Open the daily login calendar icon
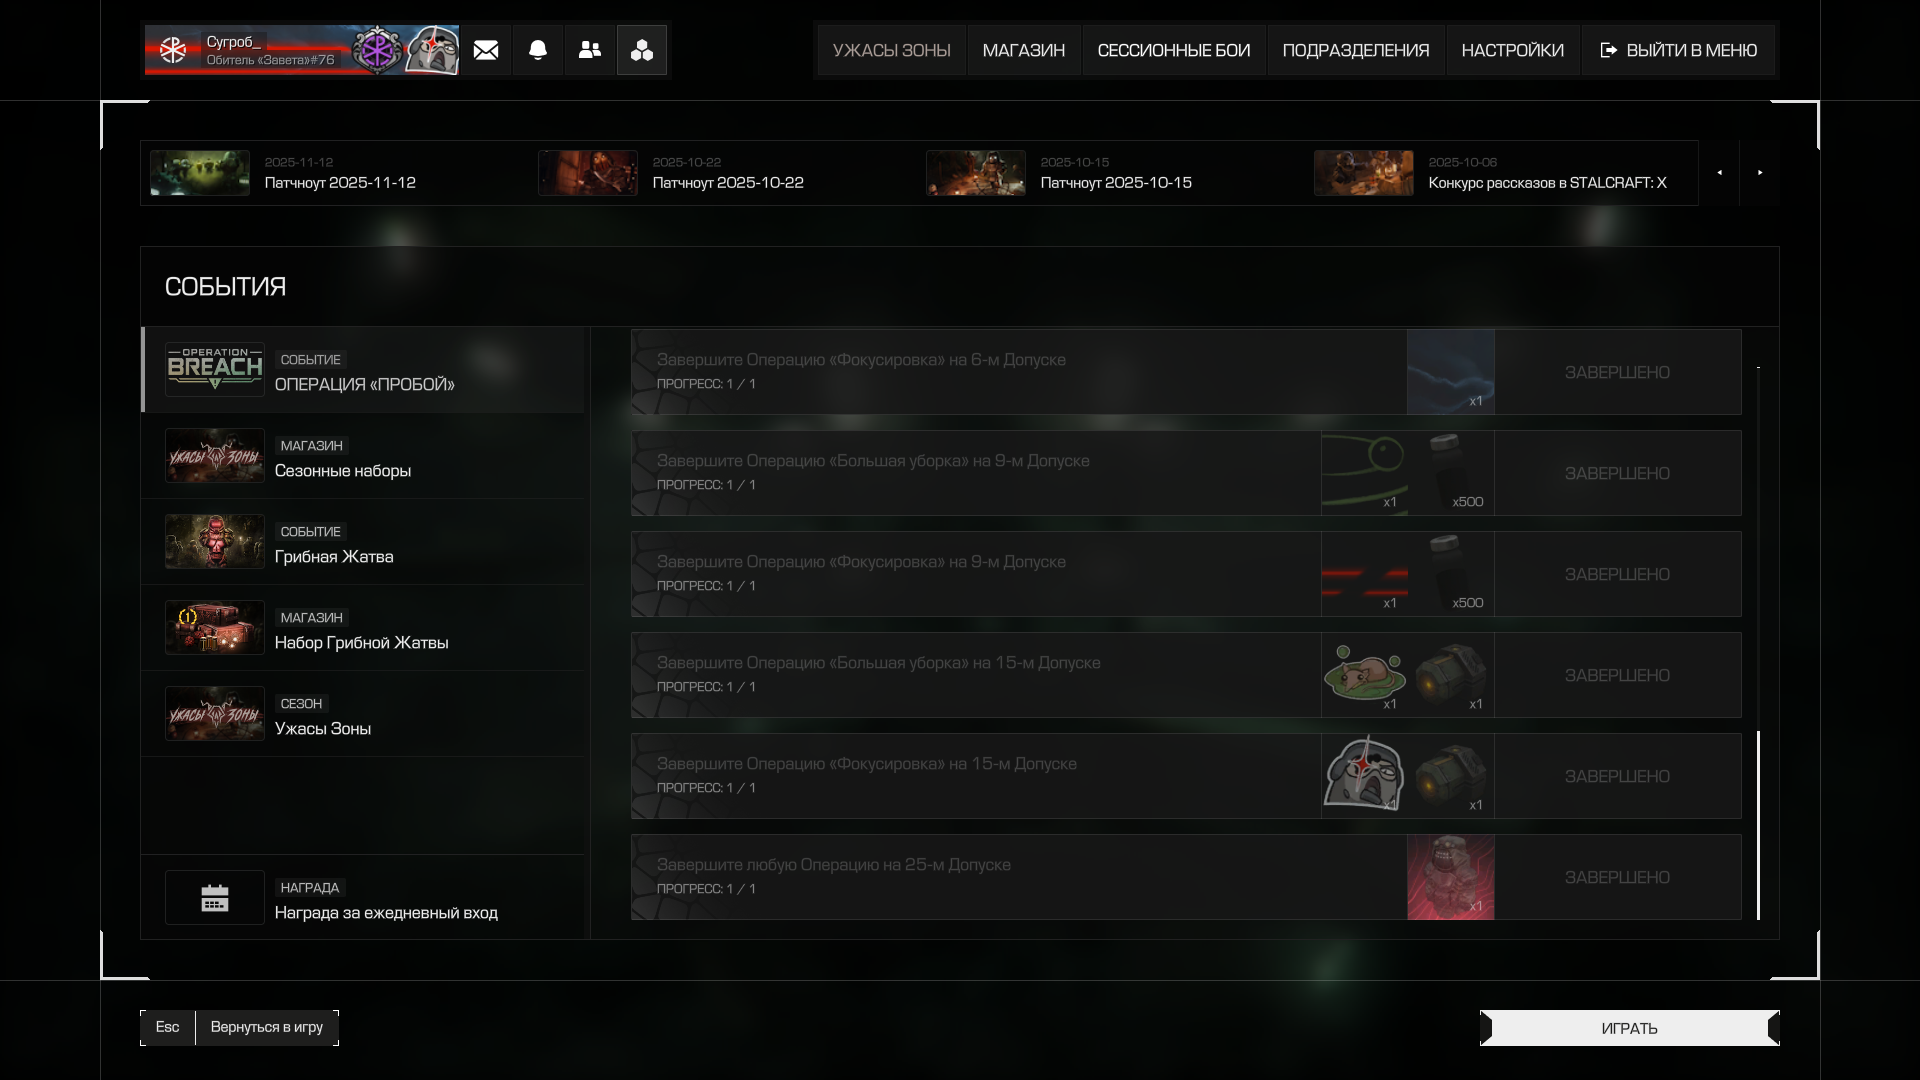The image size is (1920, 1080). click(x=215, y=898)
